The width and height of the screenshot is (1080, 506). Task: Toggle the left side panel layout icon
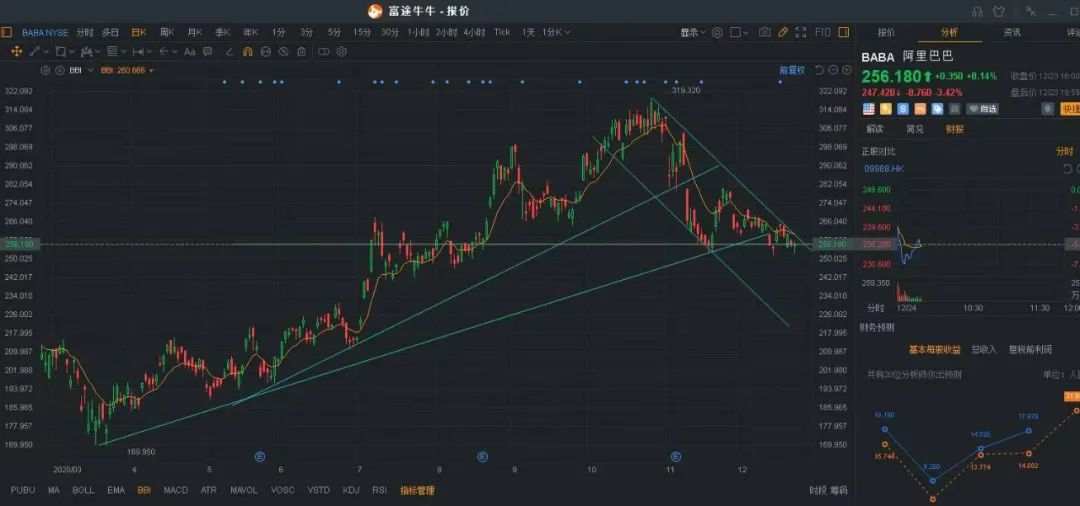pos(6,32)
